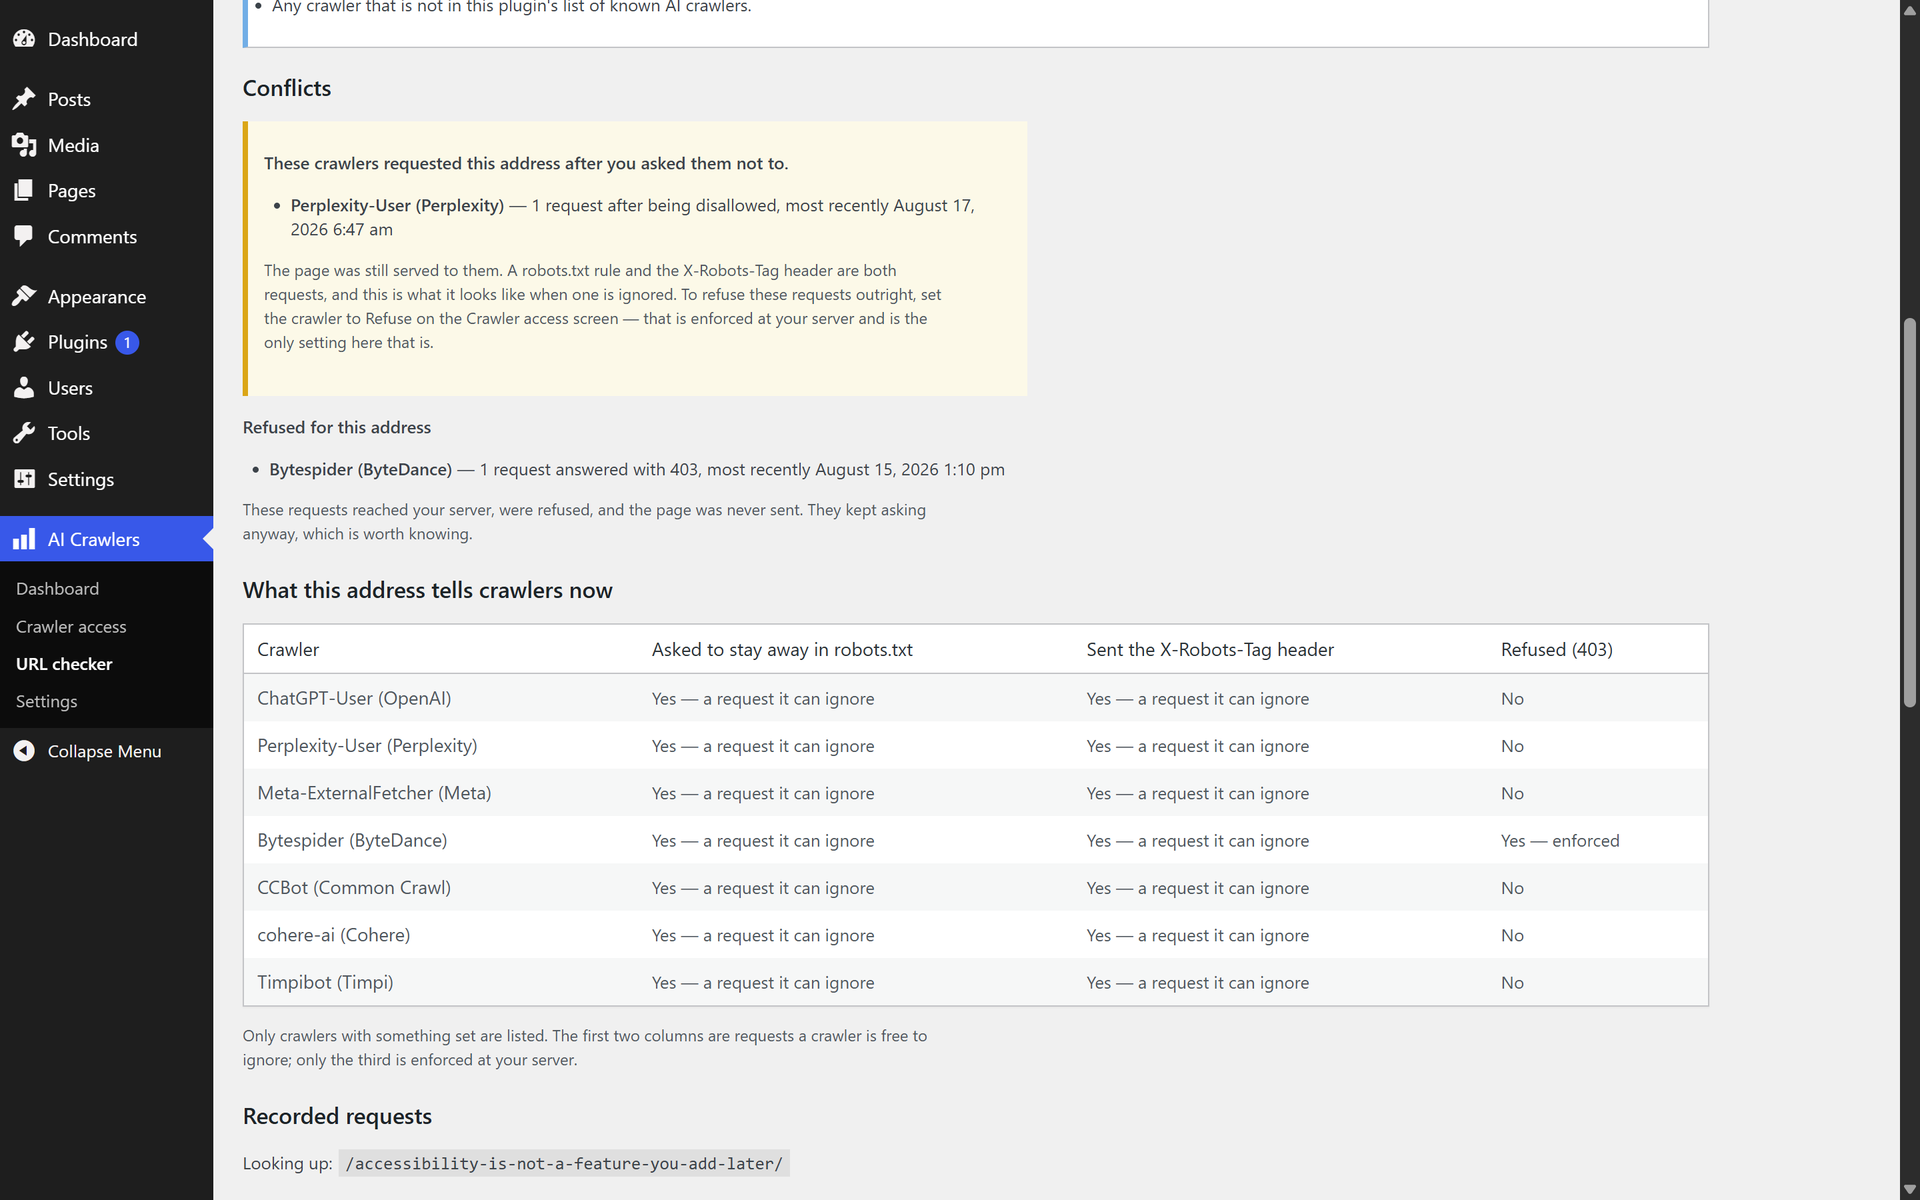Select Bytespider (ByteDance) table row name

(352, 840)
